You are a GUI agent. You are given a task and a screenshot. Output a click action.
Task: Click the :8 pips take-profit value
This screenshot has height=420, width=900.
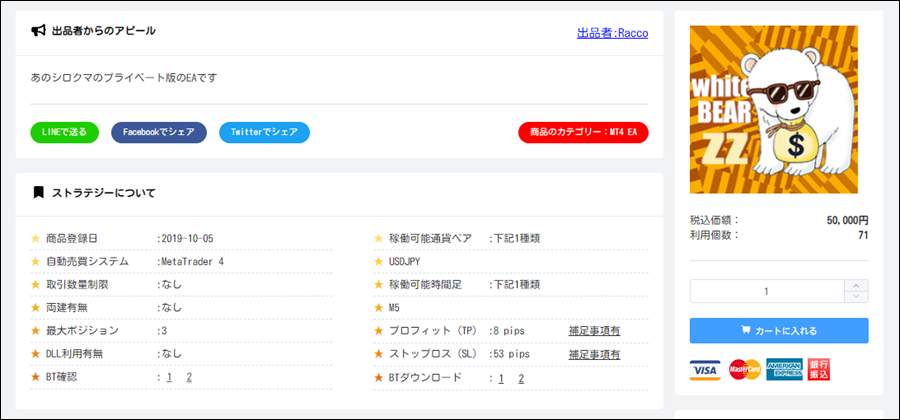506,330
